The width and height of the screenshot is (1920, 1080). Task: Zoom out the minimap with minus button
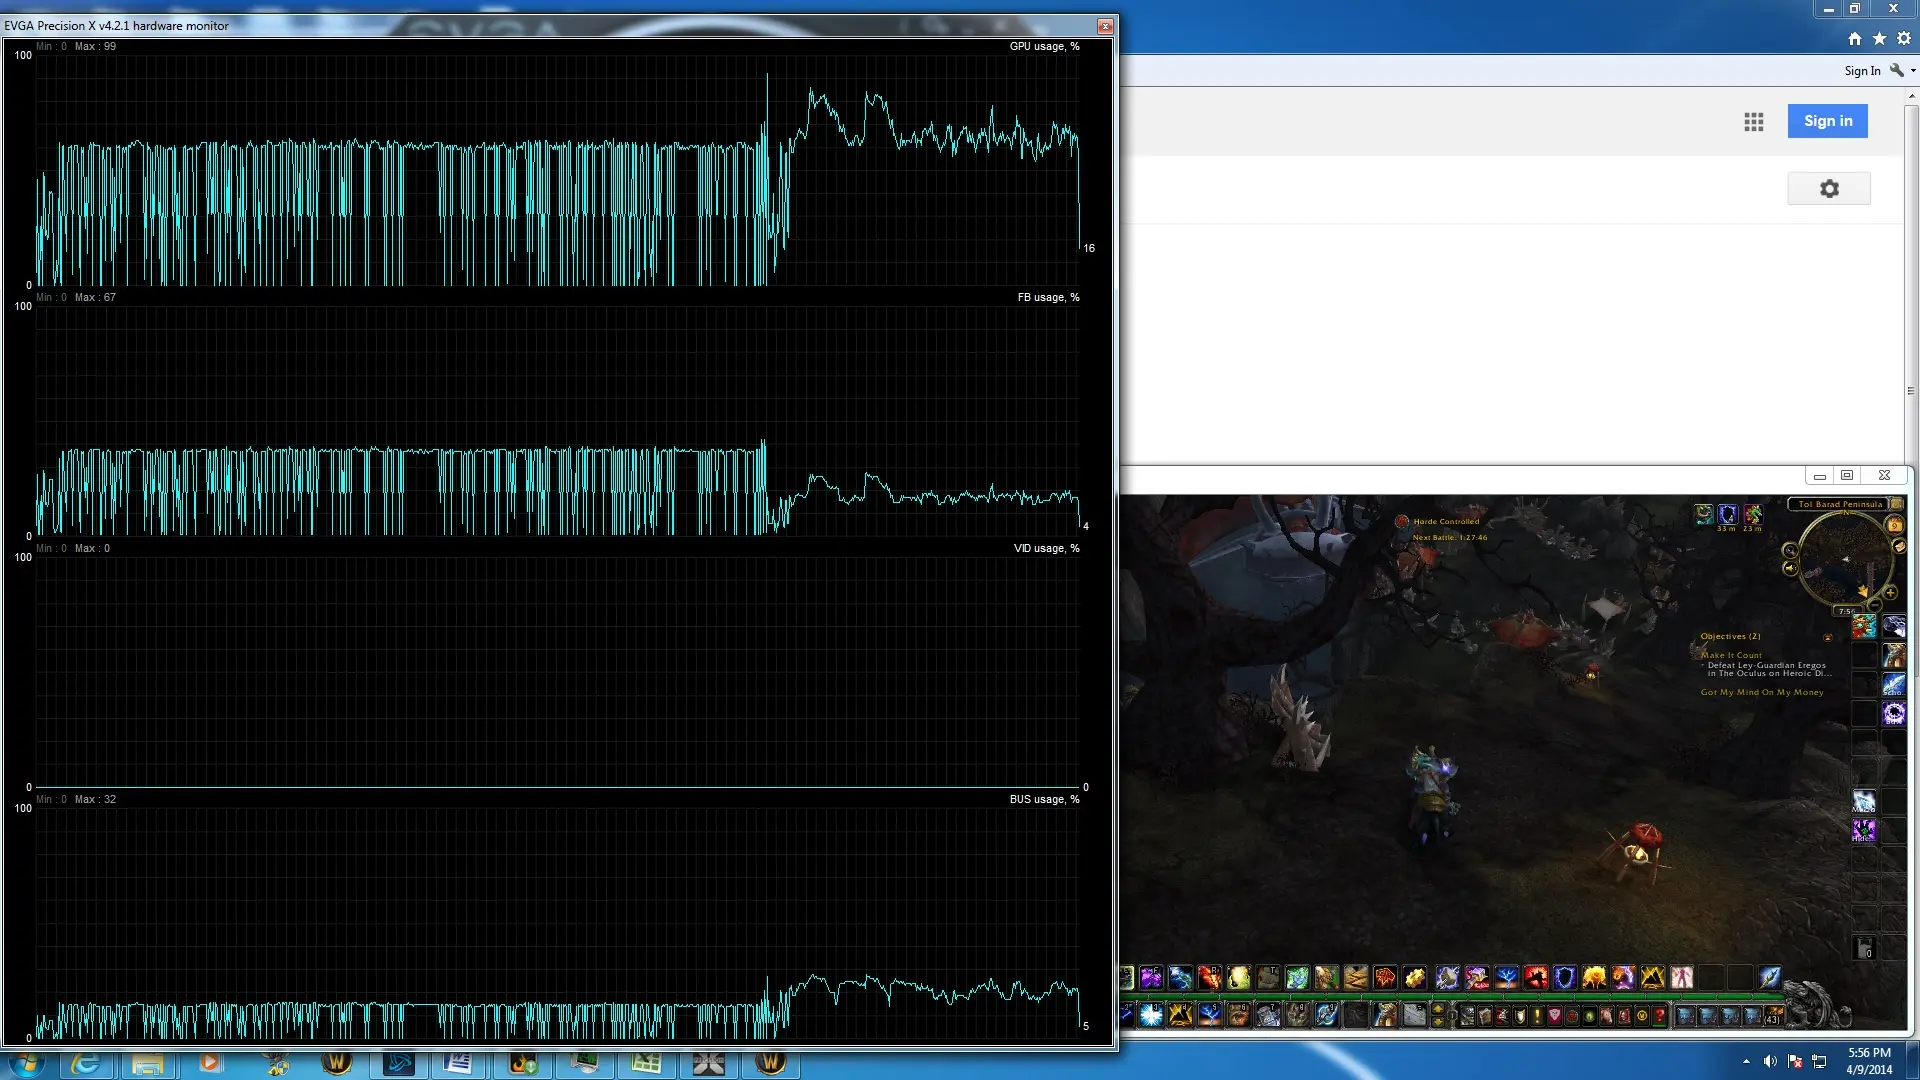tap(1875, 605)
